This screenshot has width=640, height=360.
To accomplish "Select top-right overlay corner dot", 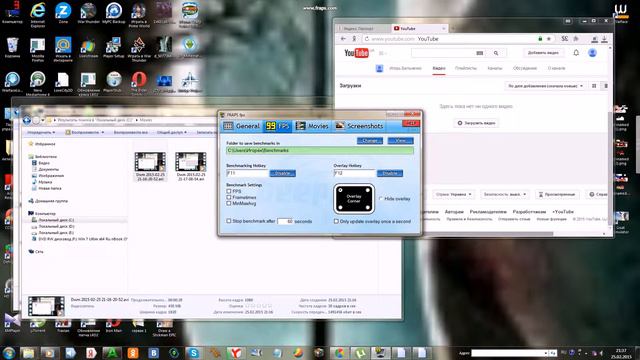I will click(368, 190).
